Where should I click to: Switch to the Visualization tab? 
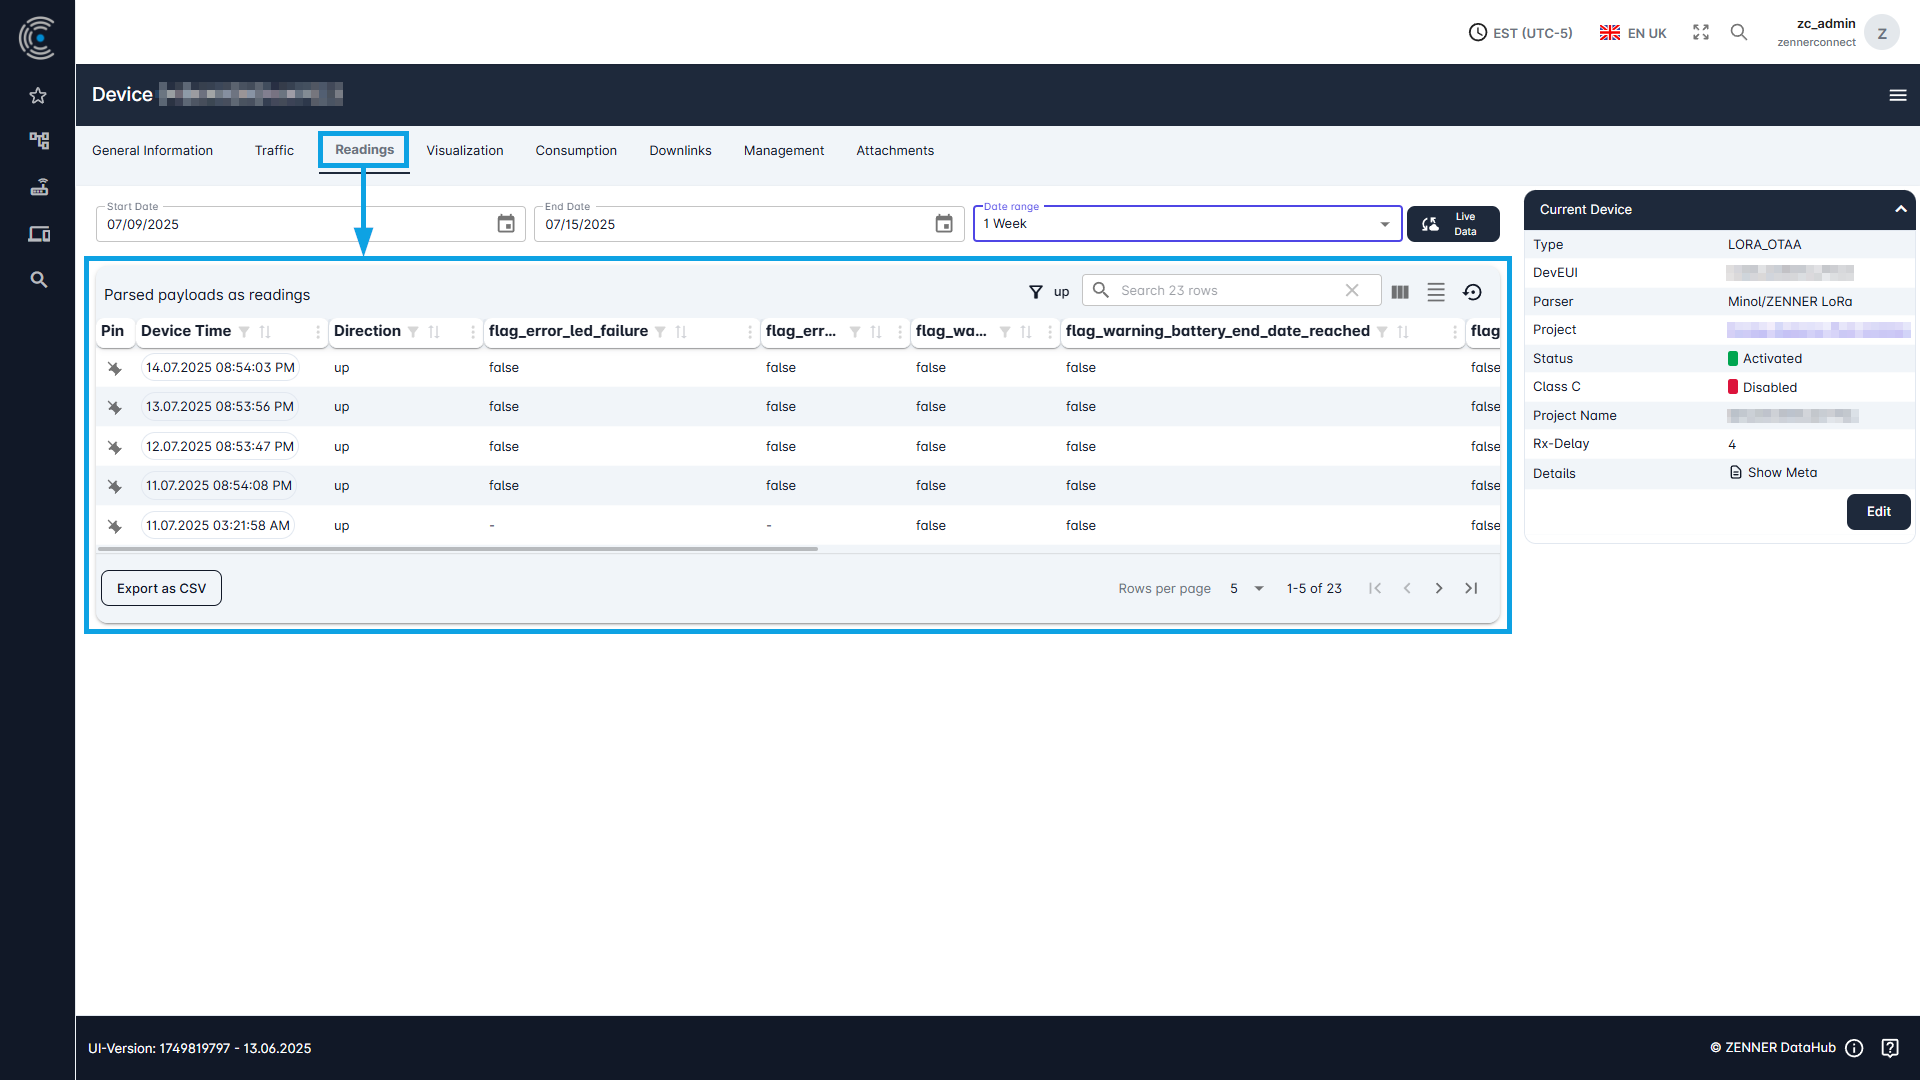(465, 150)
